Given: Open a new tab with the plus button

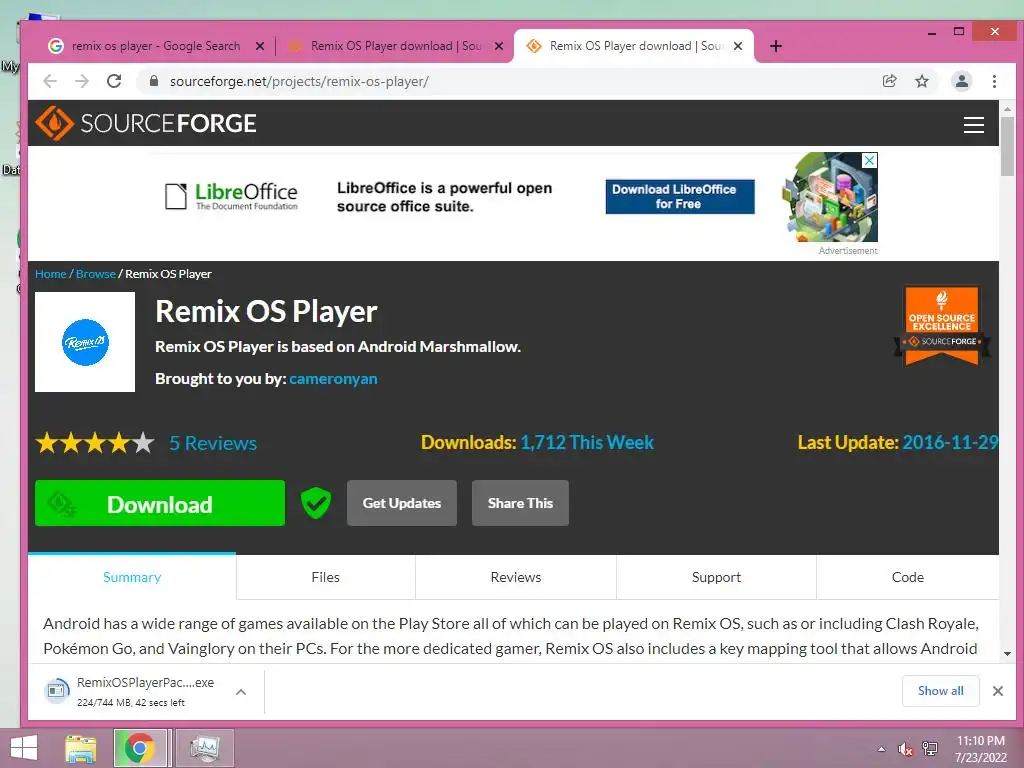Looking at the screenshot, I should click(x=775, y=46).
